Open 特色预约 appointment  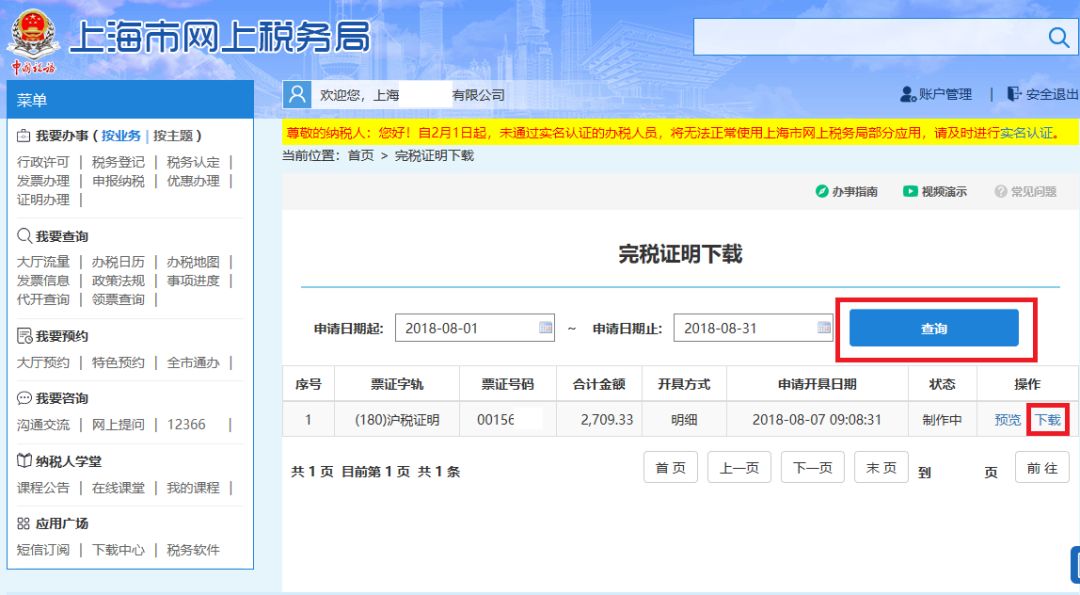click(118, 362)
